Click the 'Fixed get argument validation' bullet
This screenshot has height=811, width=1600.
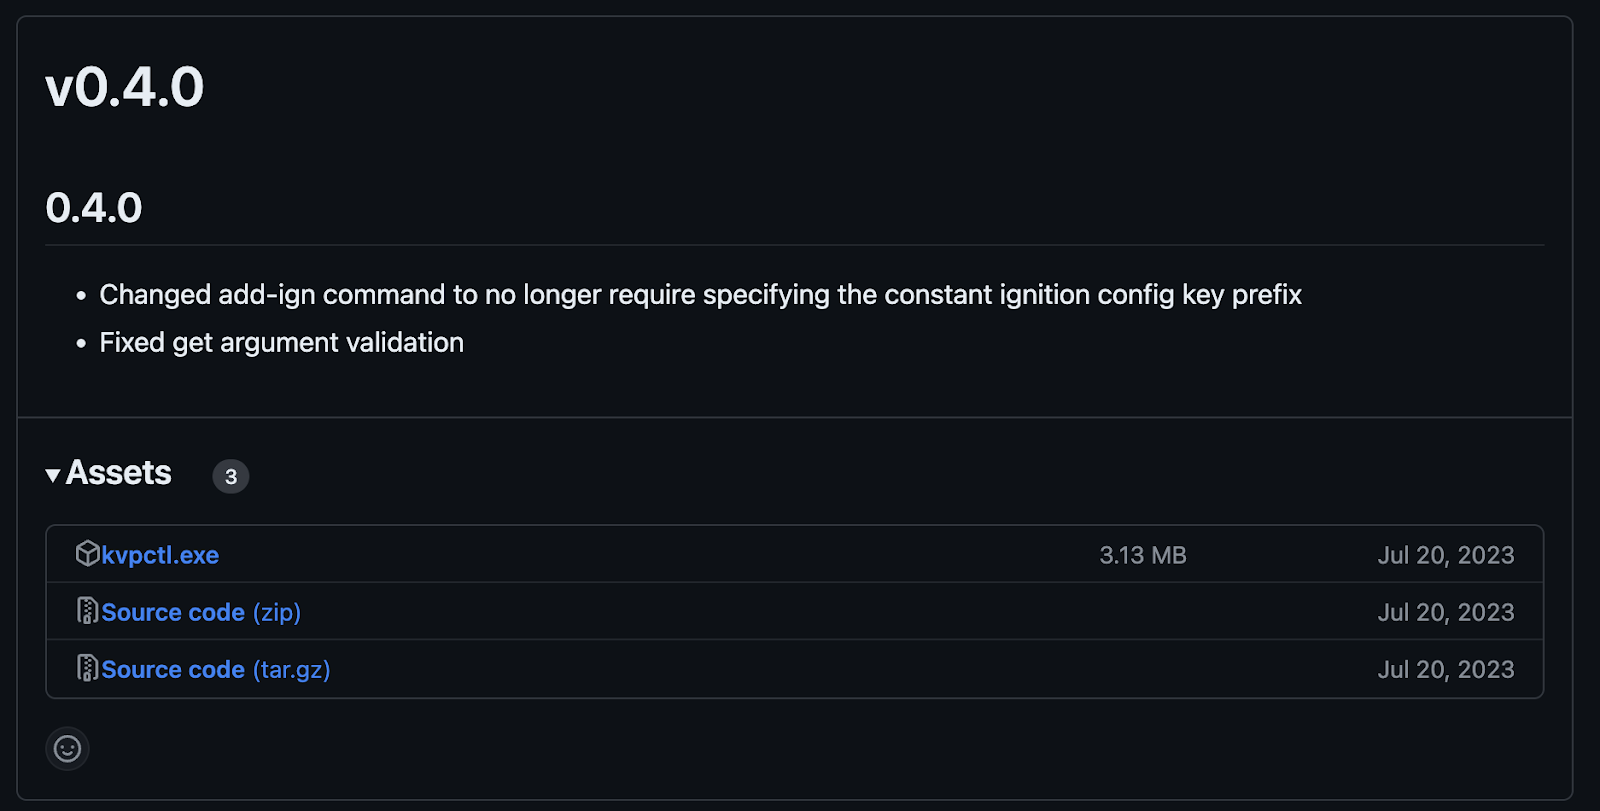[282, 343]
